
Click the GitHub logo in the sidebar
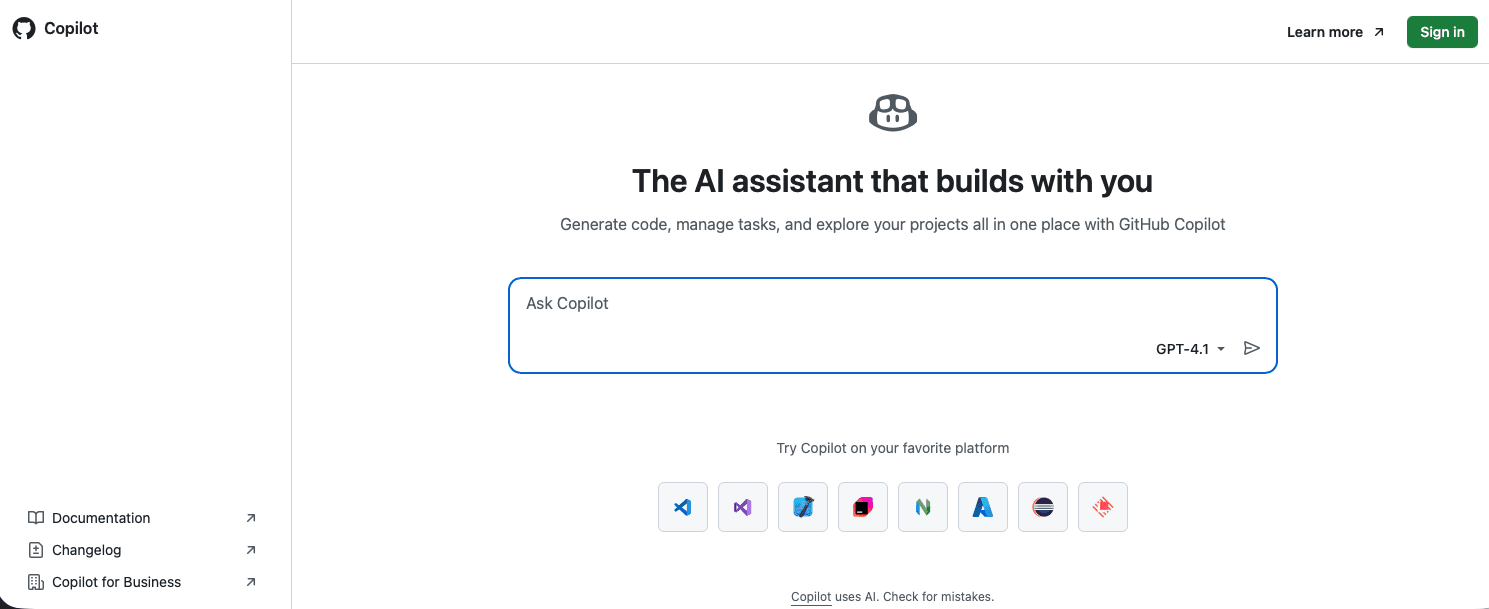coord(24,28)
